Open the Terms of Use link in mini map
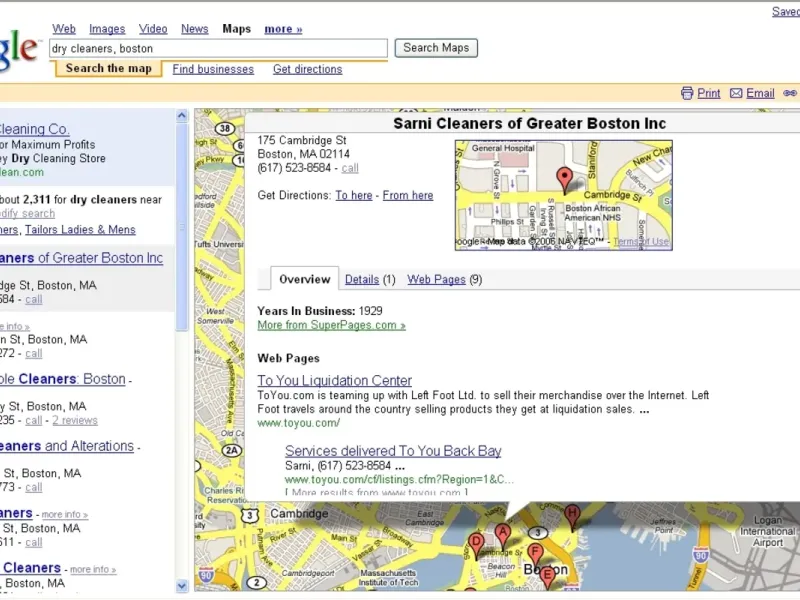This screenshot has width=800, height=600. pos(641,241)
